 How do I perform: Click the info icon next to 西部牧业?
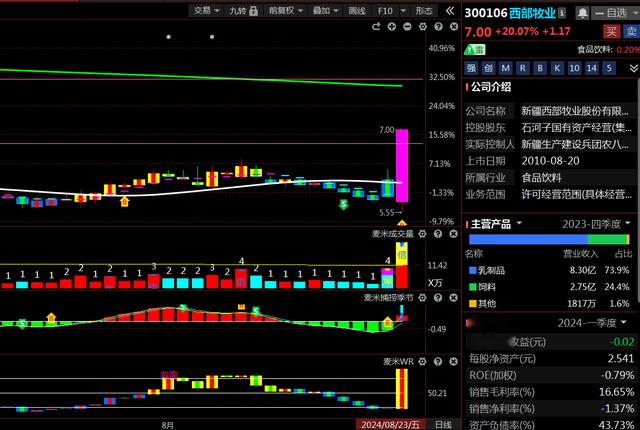[x=562, y=13]
